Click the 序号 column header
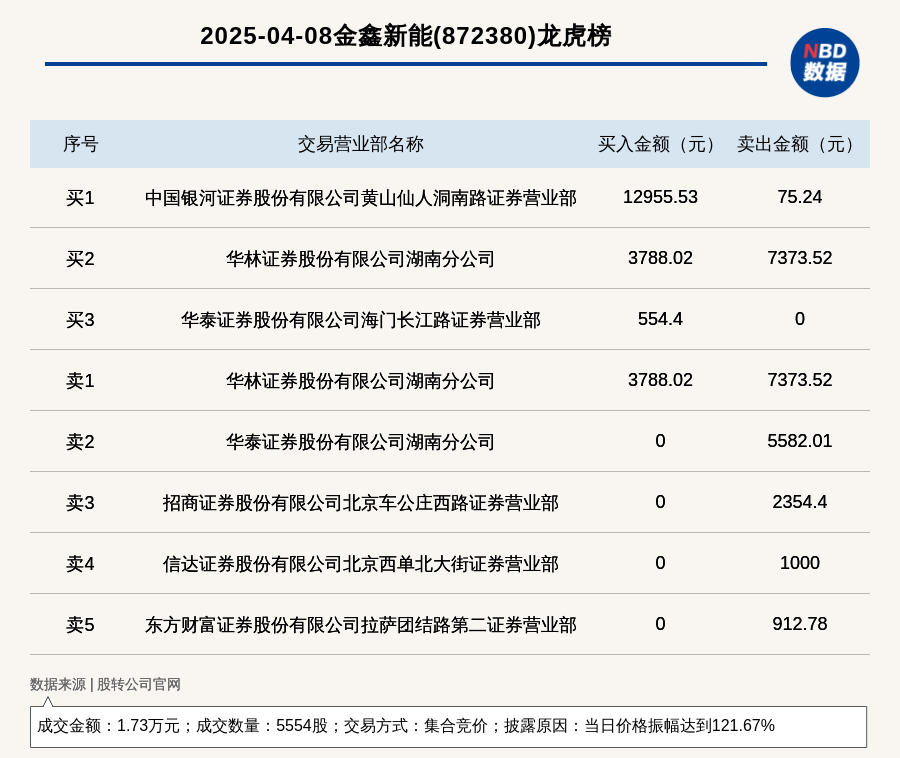Image resolution: width=900 pixels, height=758 pixels. (x=80, y=144)
